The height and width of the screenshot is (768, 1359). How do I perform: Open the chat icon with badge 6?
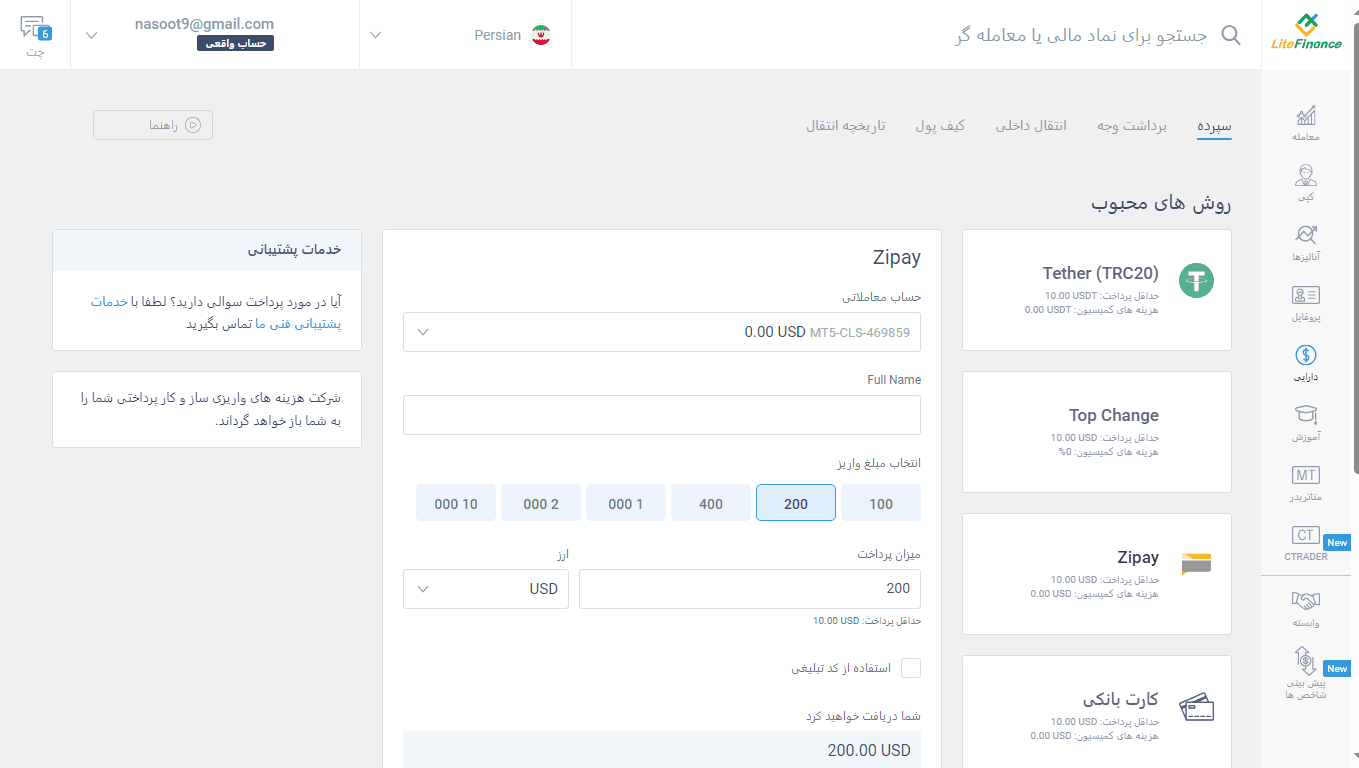35,28
